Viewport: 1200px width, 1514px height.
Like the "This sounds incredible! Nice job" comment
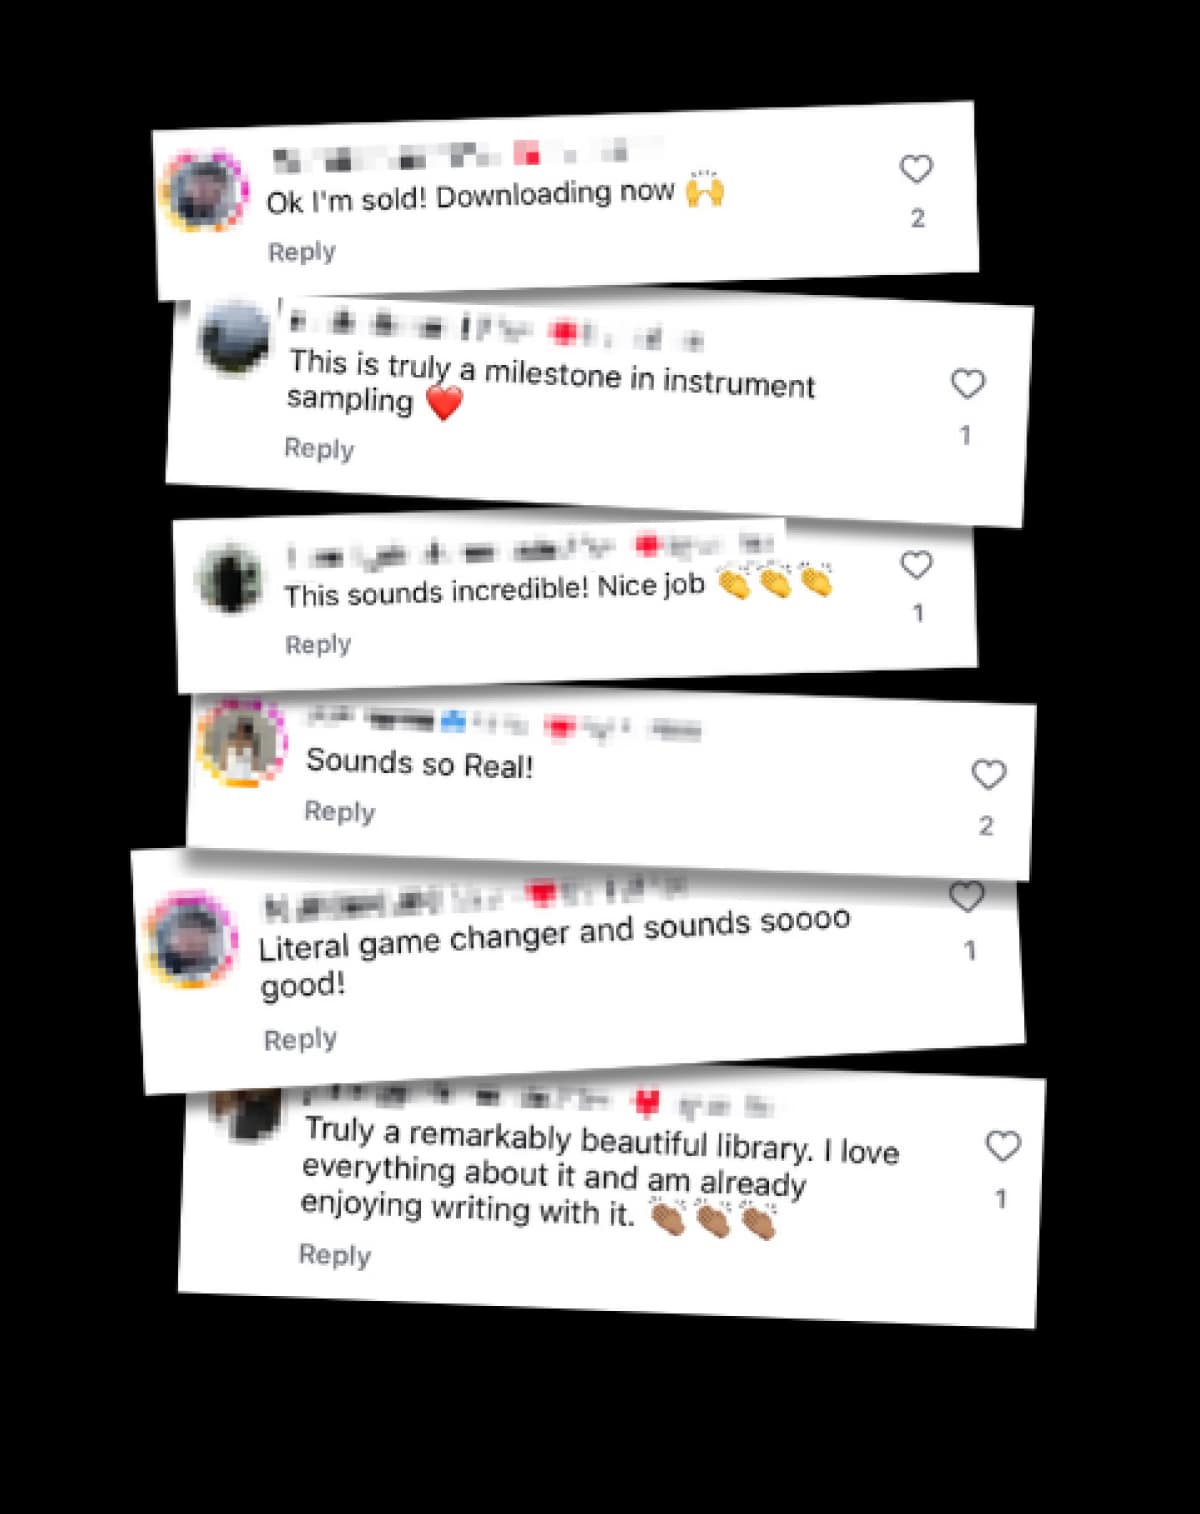coord(916,565)
